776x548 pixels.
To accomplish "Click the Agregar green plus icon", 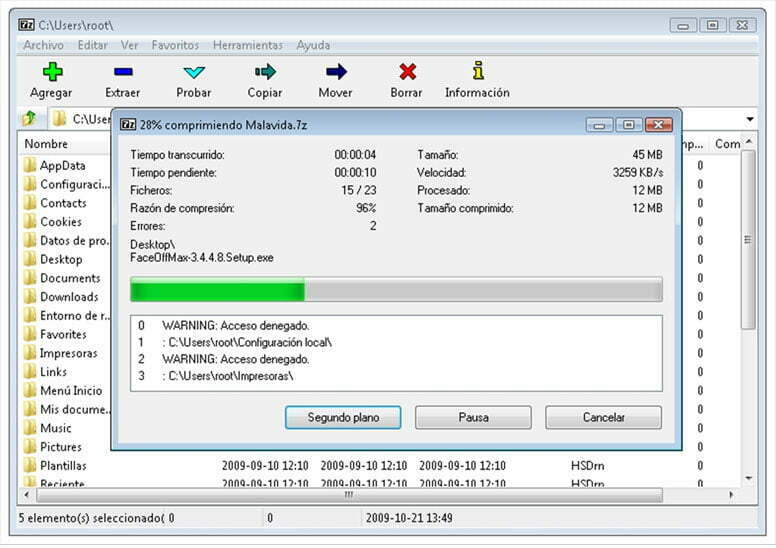I will 52,72.
